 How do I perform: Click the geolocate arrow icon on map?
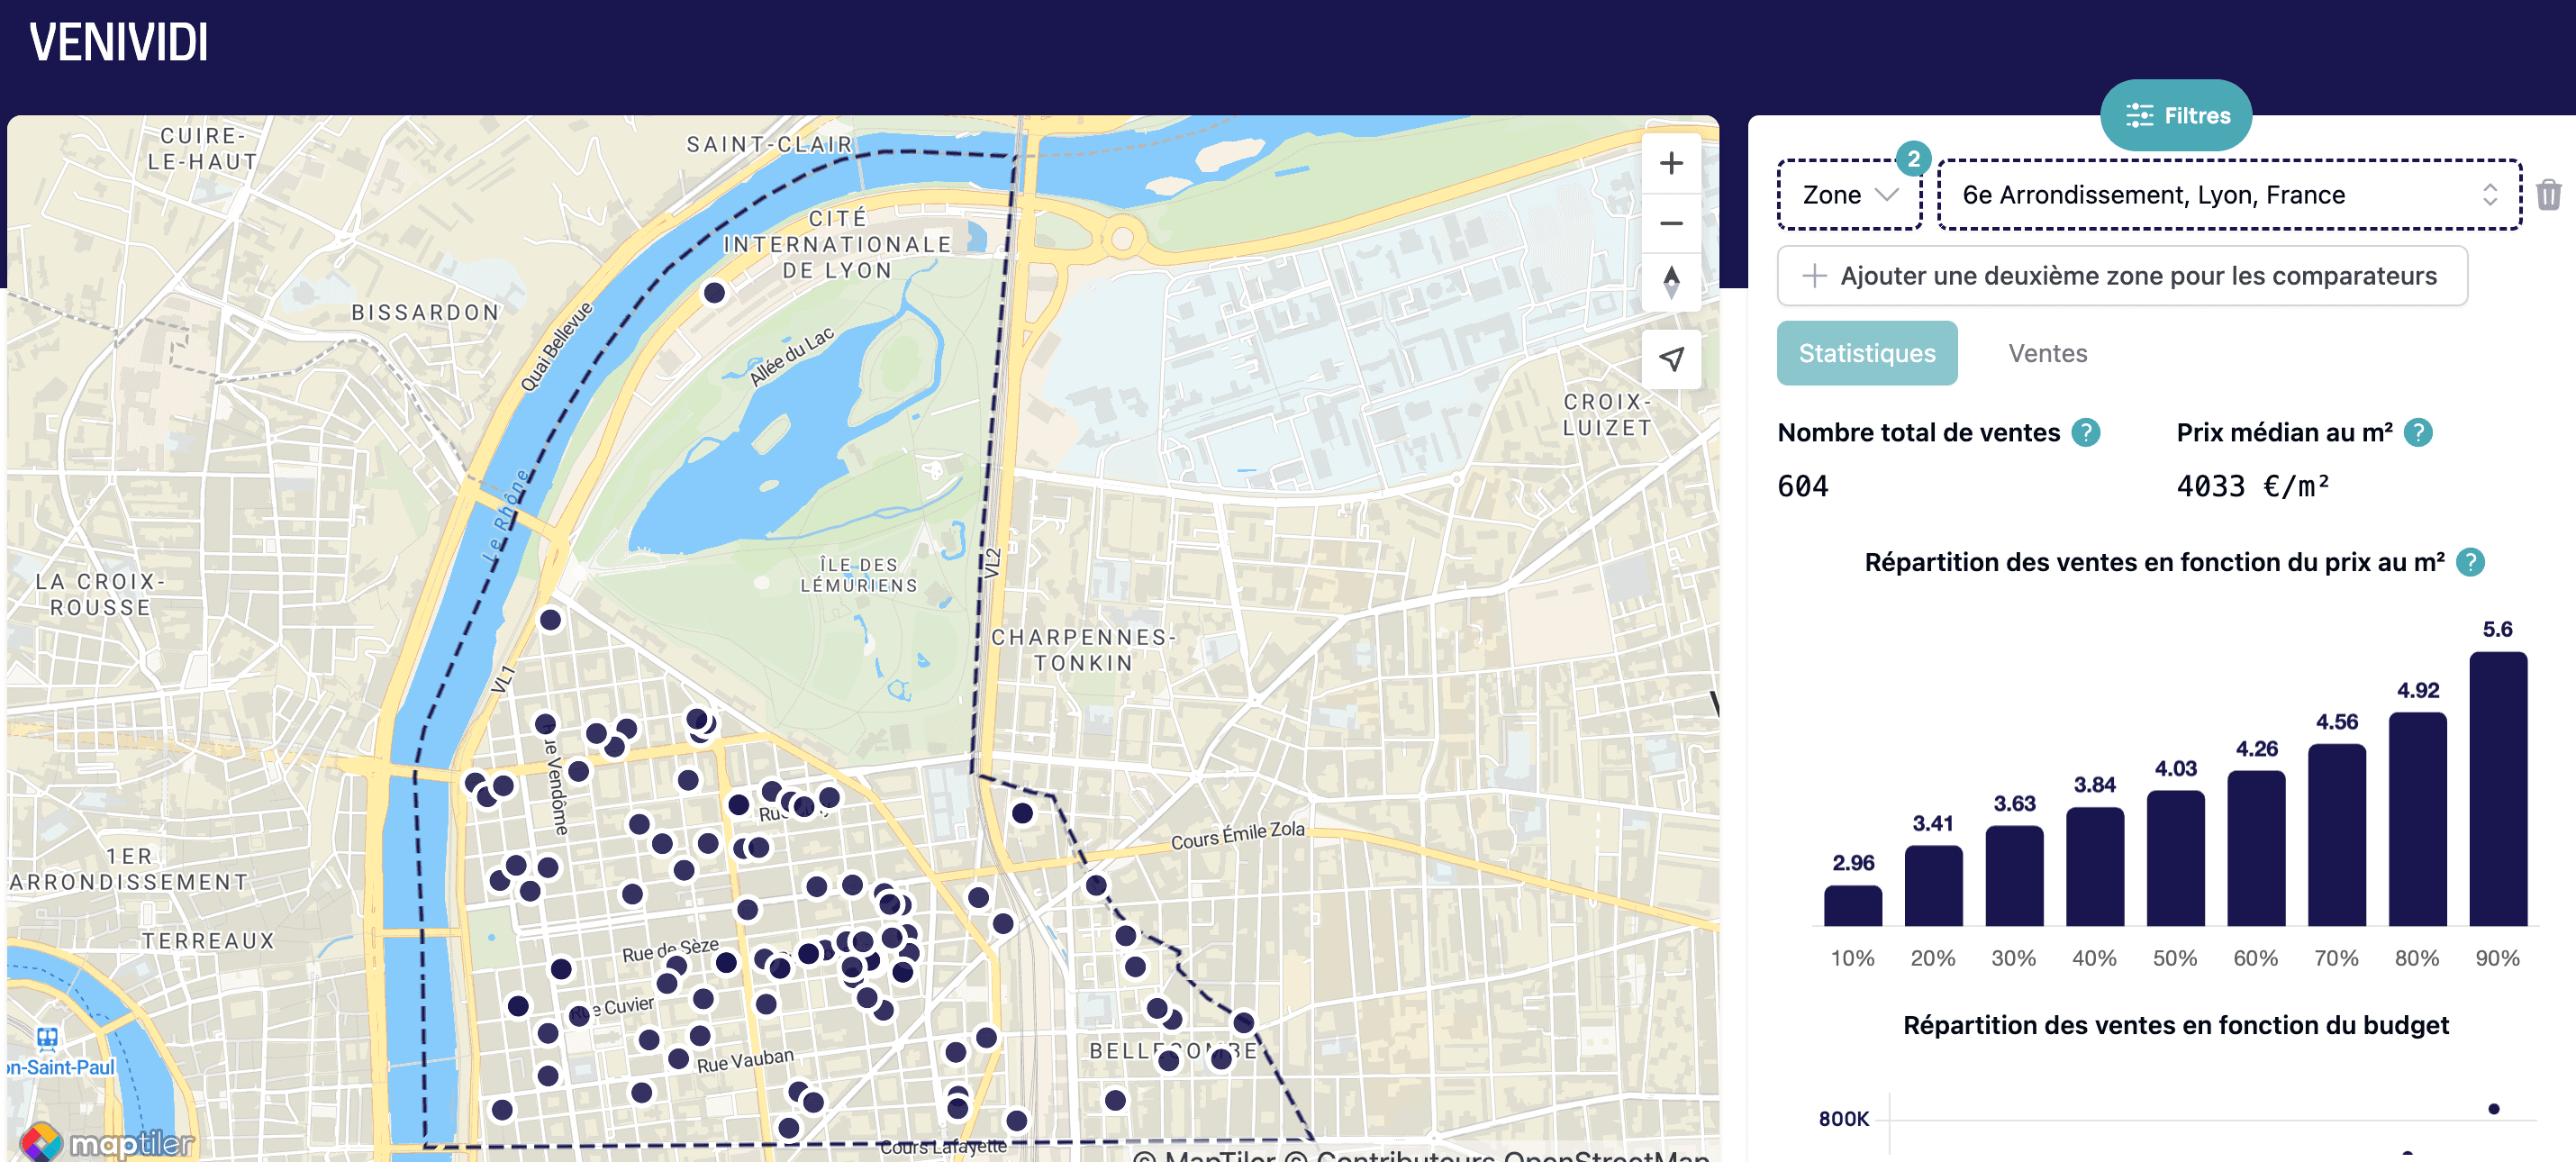point(1671,358)
